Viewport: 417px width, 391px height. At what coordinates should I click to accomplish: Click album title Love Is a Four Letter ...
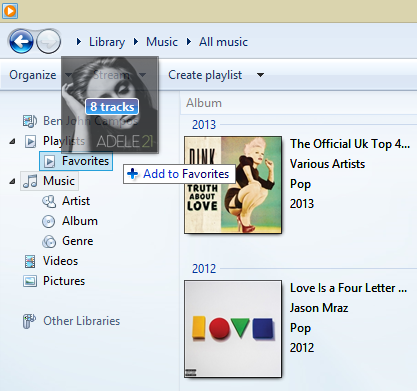348,288
